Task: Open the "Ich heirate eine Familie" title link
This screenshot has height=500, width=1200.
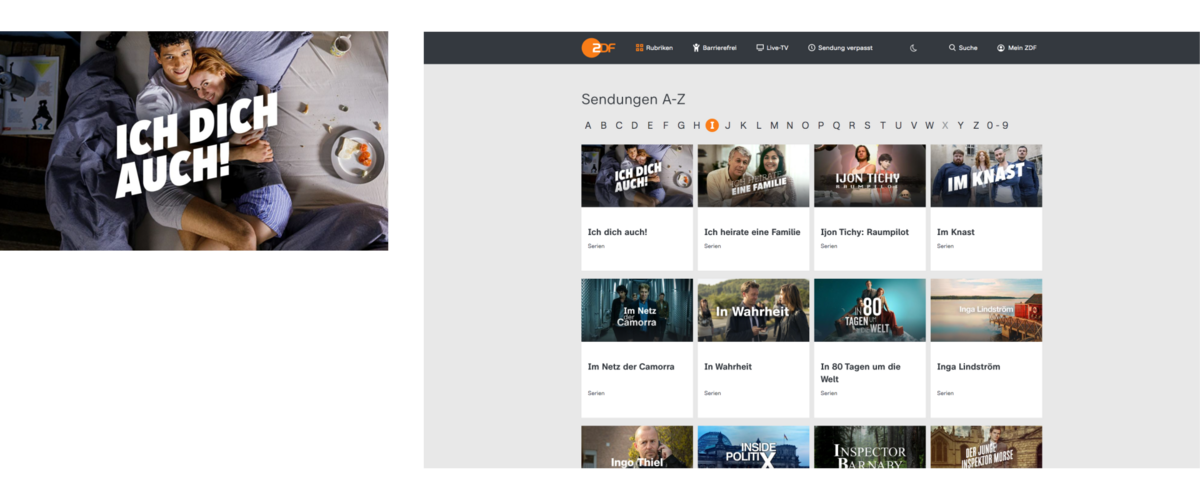Action: click(x=752, y=232)
